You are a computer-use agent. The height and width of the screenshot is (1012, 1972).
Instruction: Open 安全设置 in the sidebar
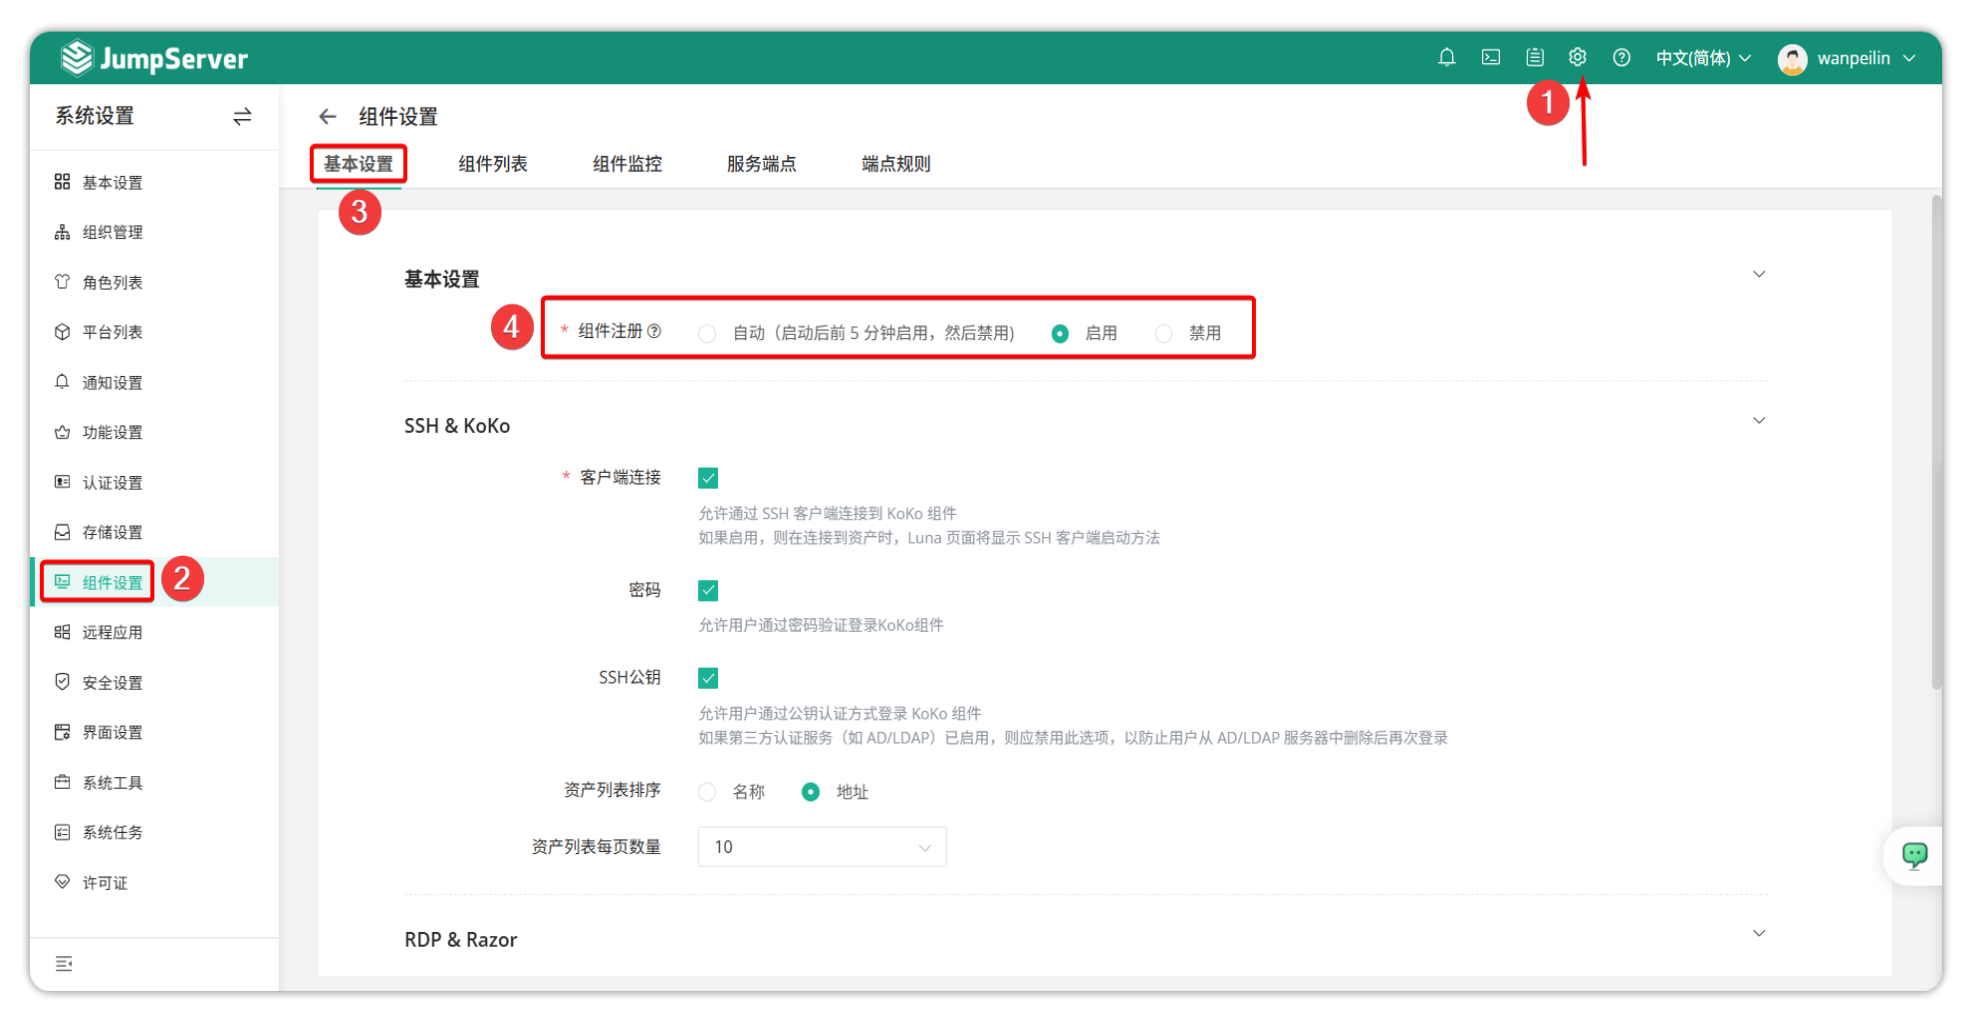(112, 683)
